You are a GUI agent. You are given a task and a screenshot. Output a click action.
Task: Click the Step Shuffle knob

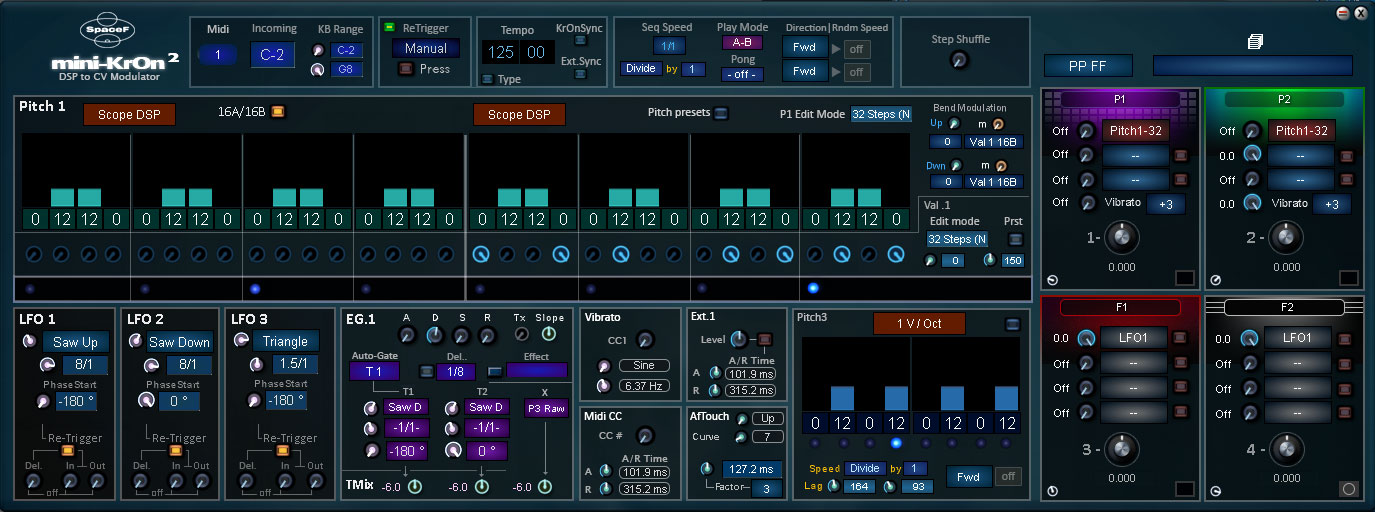coord(959,60)
